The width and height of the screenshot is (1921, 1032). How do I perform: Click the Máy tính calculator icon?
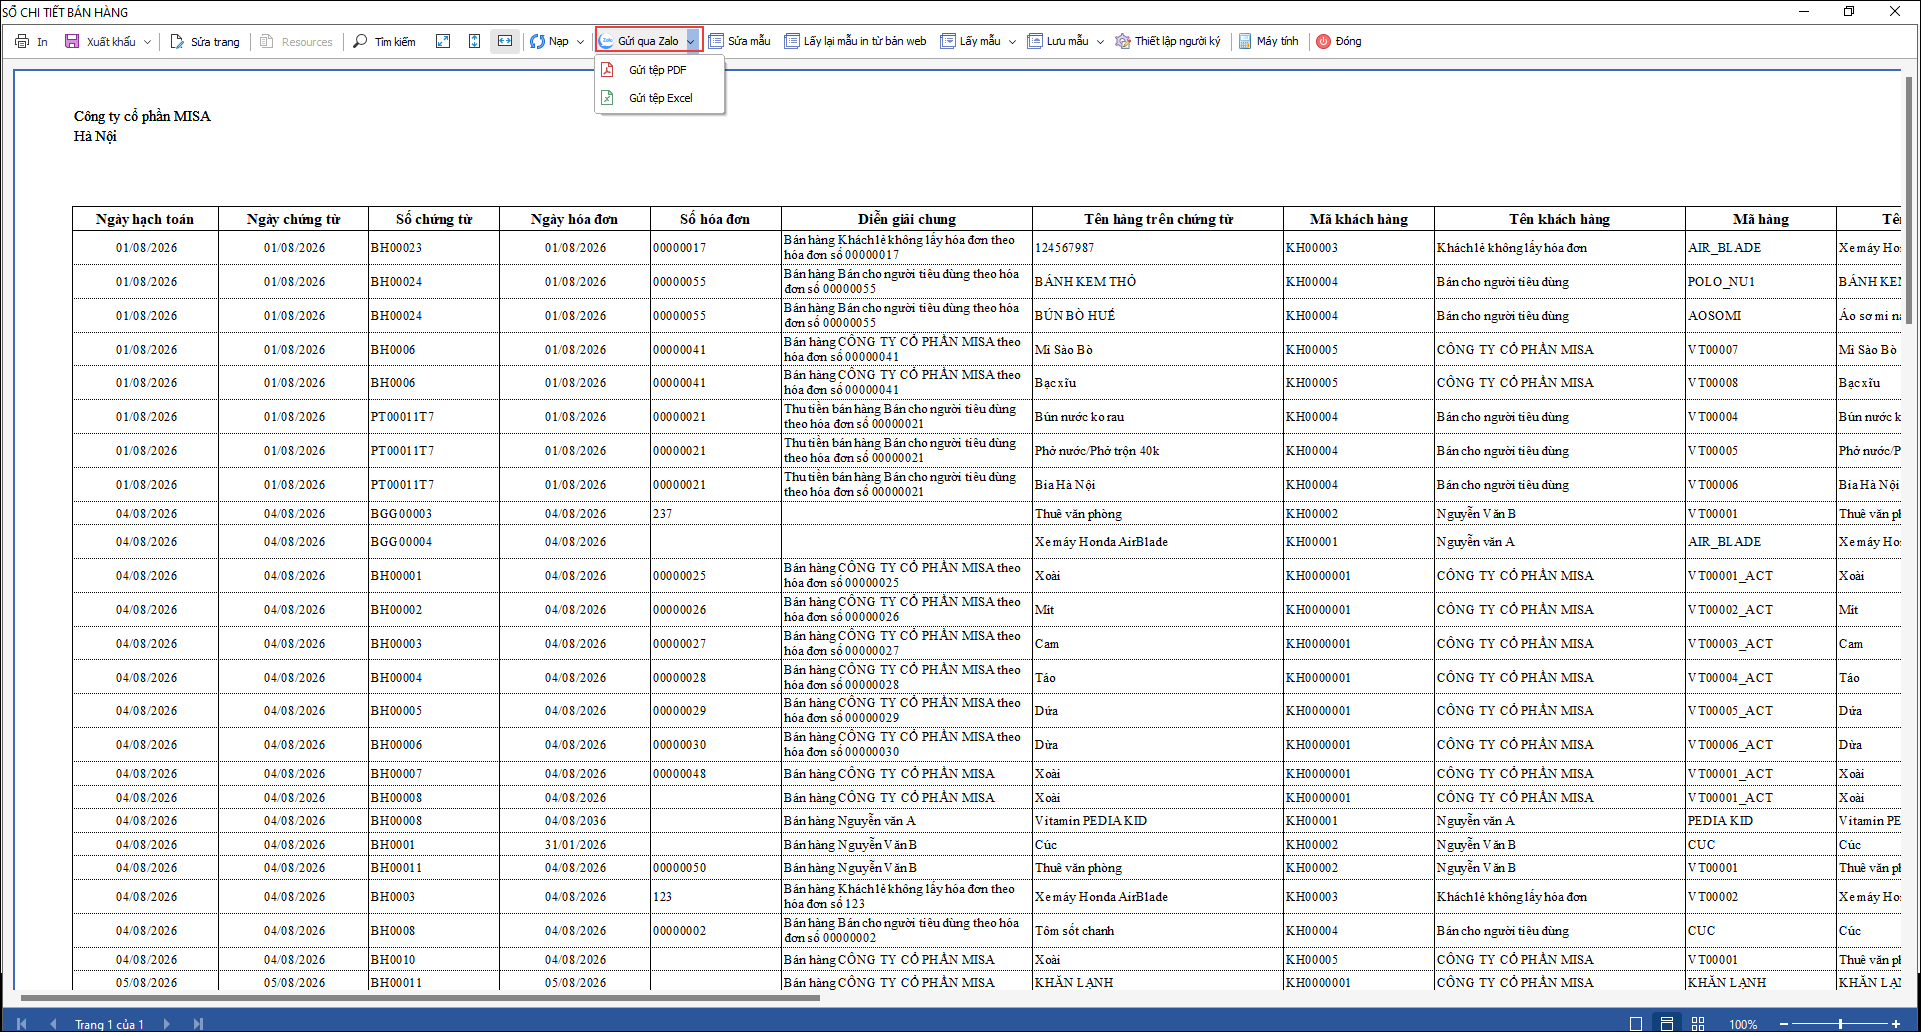click(1268, 41)
